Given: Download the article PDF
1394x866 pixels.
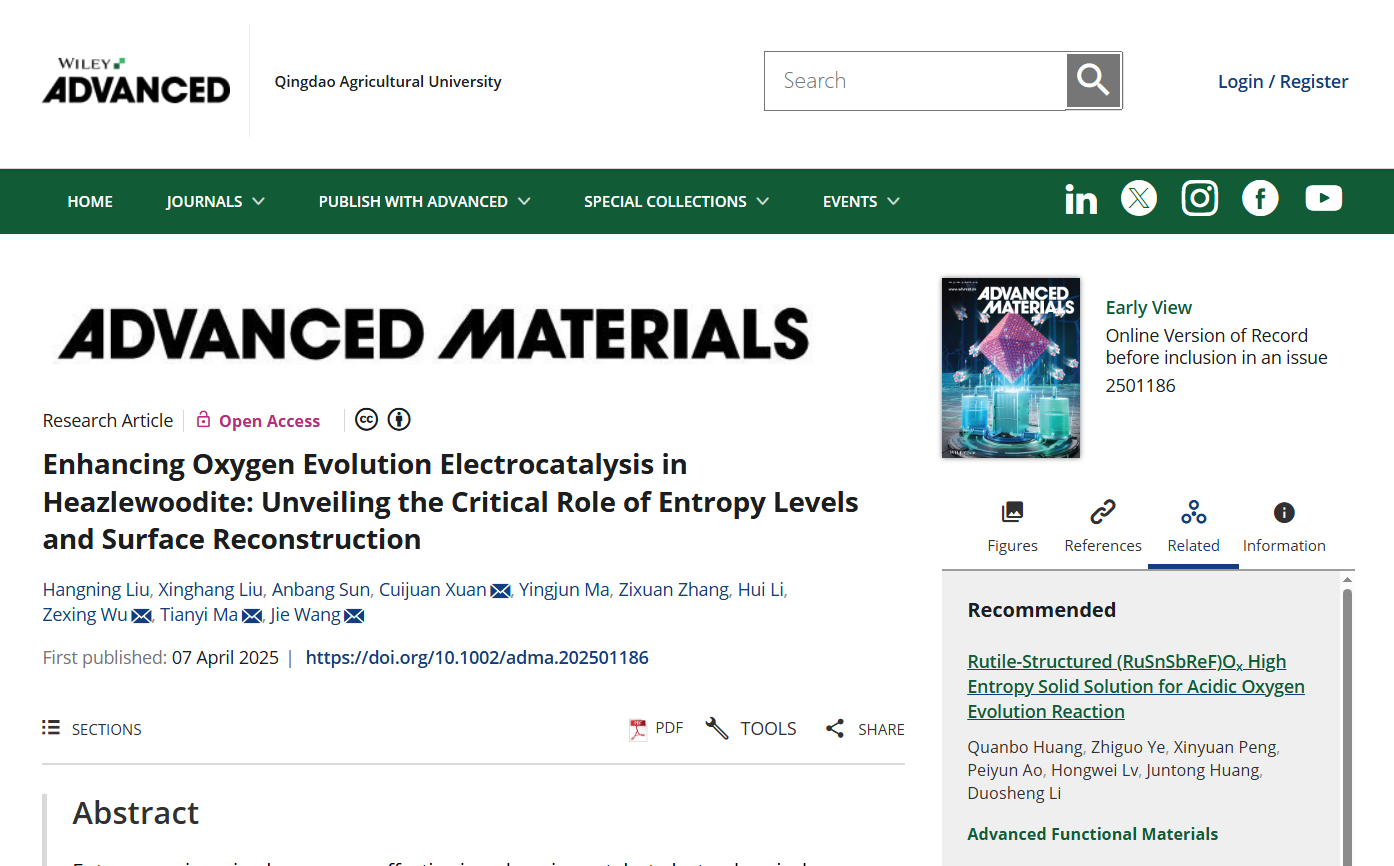Looking at the screenshot, I should pyautogui.click(x=656, y=729).
